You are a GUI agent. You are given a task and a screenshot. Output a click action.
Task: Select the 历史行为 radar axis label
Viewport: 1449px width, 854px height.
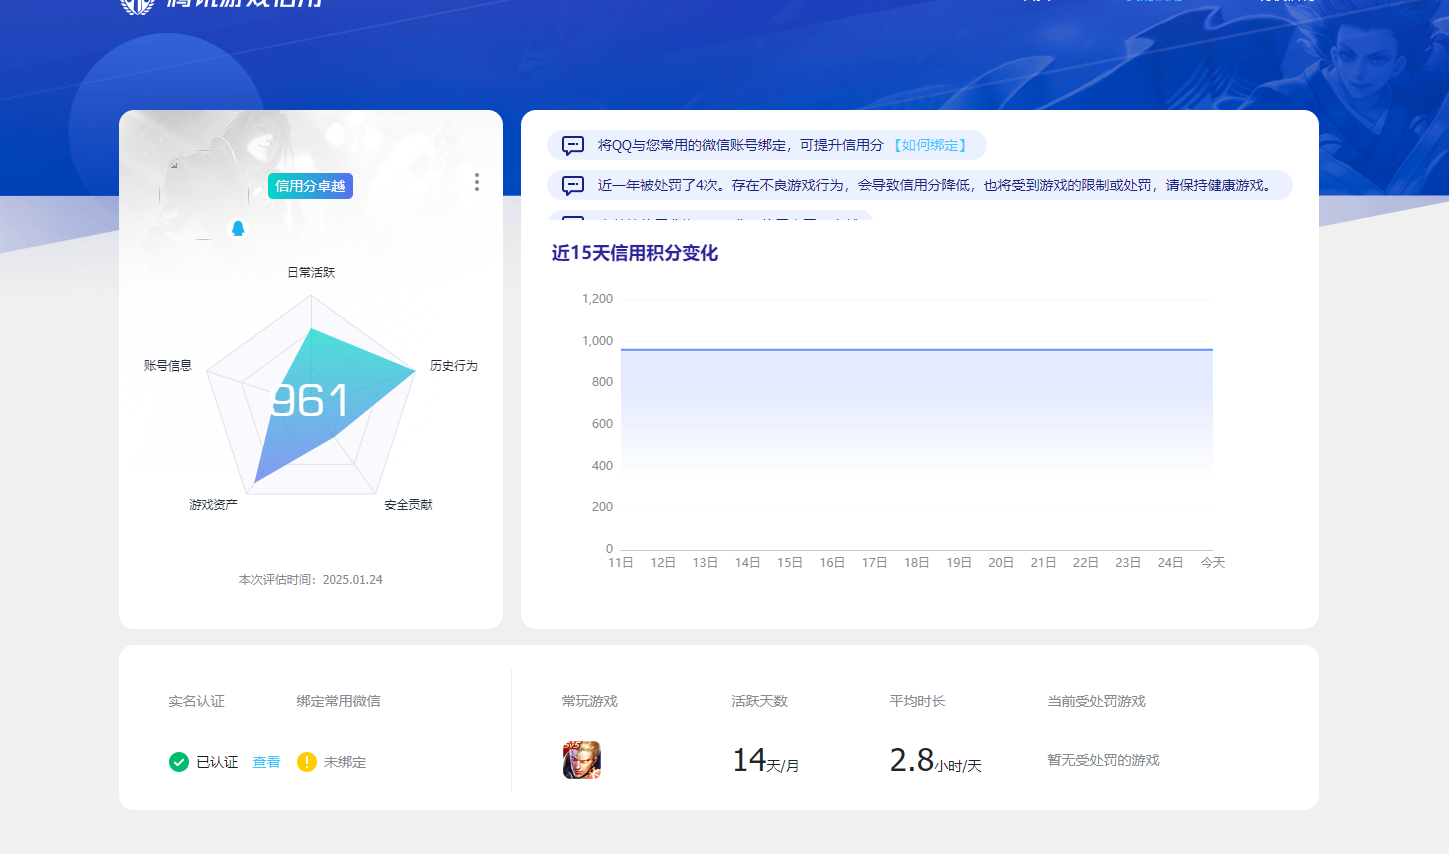pos(454,366)
